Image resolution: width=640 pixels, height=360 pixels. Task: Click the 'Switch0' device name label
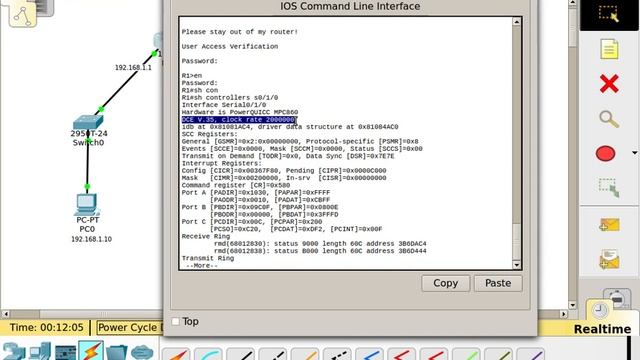click(x=88, y=142)
